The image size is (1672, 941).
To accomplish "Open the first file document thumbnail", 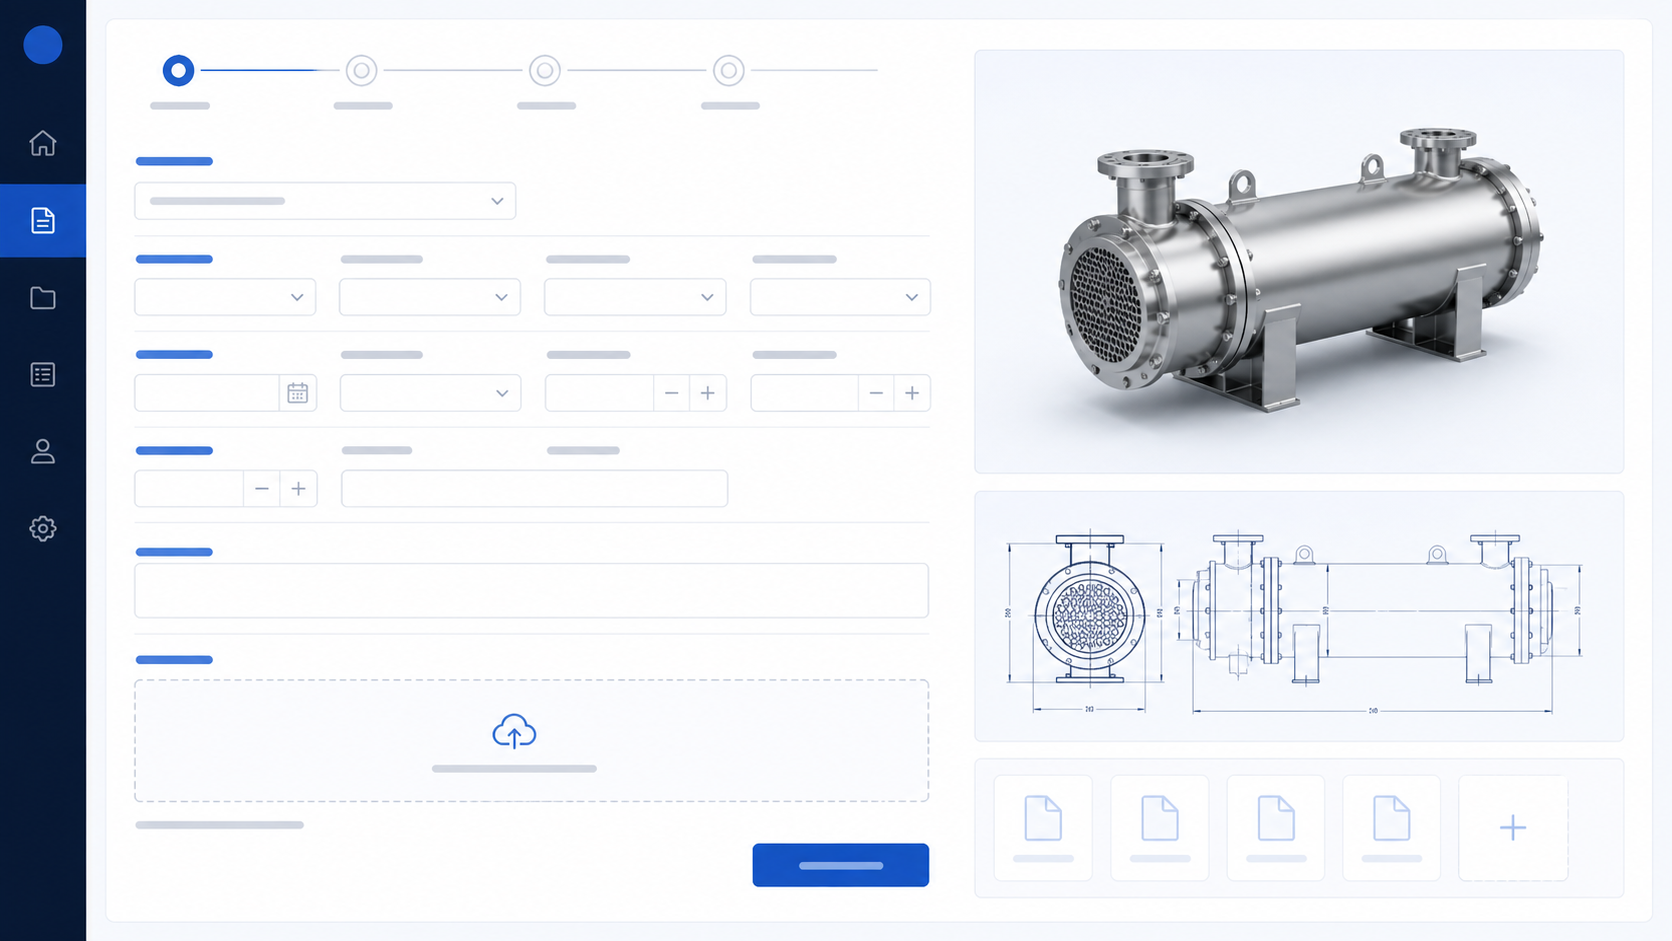I will tap(1043, 827).
